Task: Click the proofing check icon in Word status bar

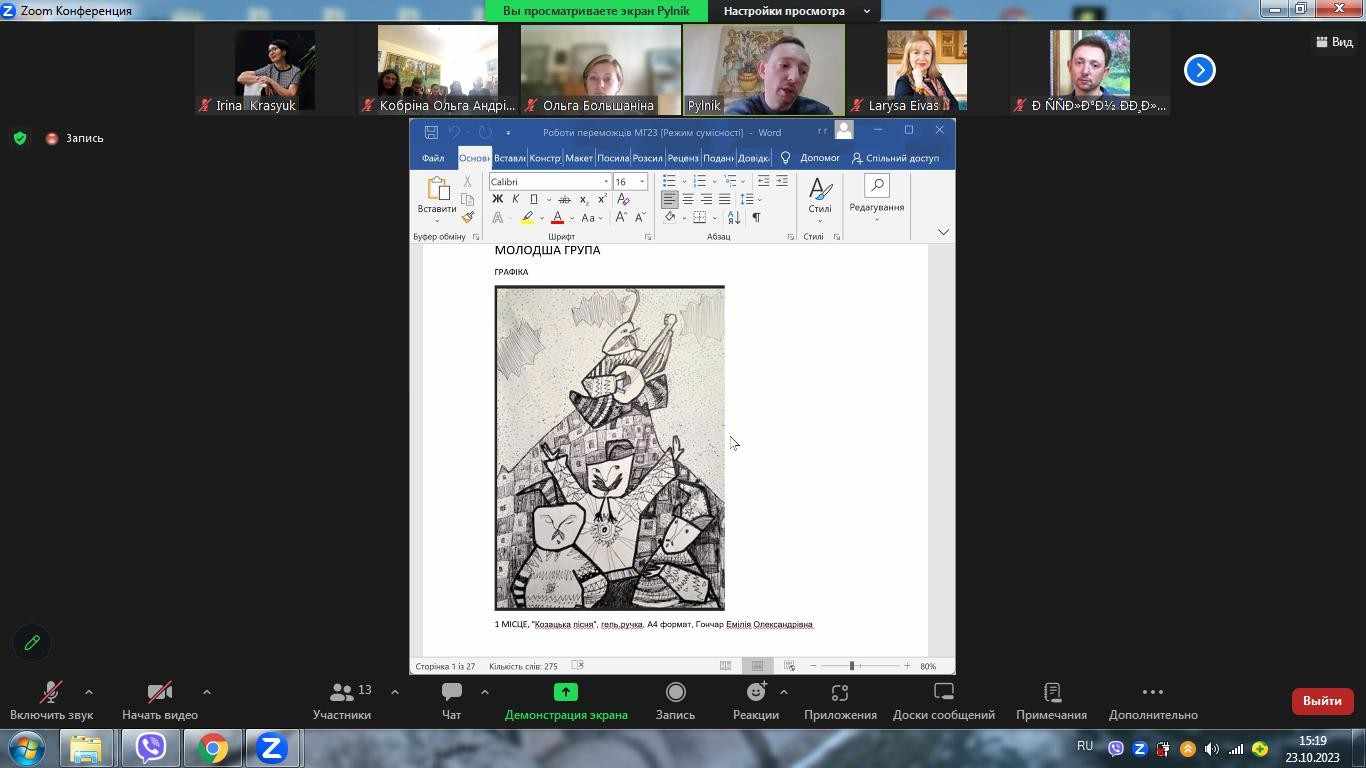Action: tap(577, 666)
